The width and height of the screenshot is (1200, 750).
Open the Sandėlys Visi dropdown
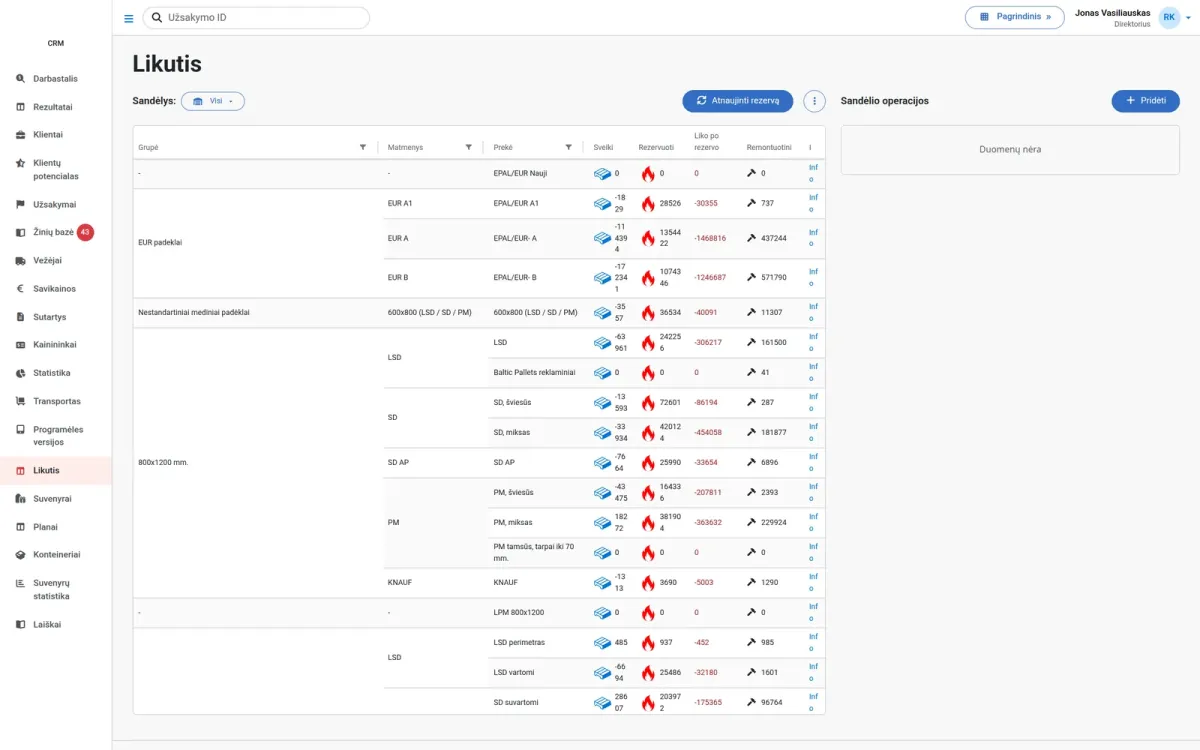[x=213, y=101]
